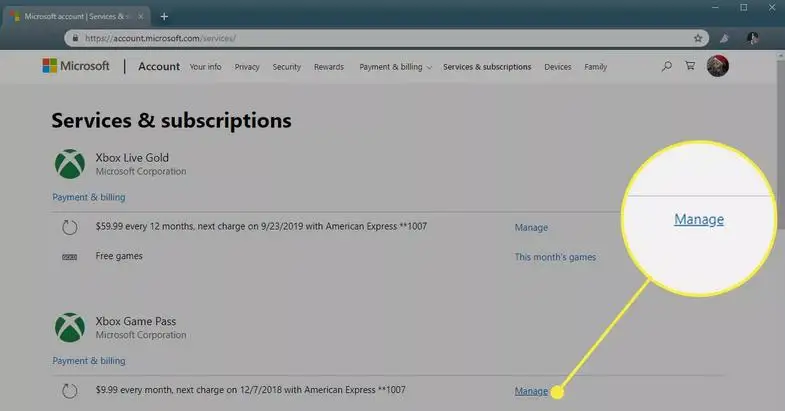This screenshot has width=785, height=411.
Task: Bookmark page with star icon
Action: click(x=698, y=38)
